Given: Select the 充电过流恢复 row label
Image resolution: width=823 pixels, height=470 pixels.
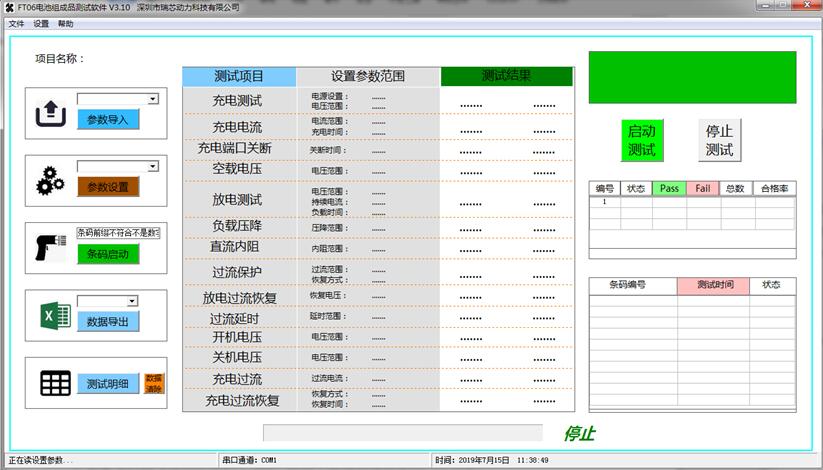Looking at the screenshot, I should pyautogui.click(x=242, y=400).
